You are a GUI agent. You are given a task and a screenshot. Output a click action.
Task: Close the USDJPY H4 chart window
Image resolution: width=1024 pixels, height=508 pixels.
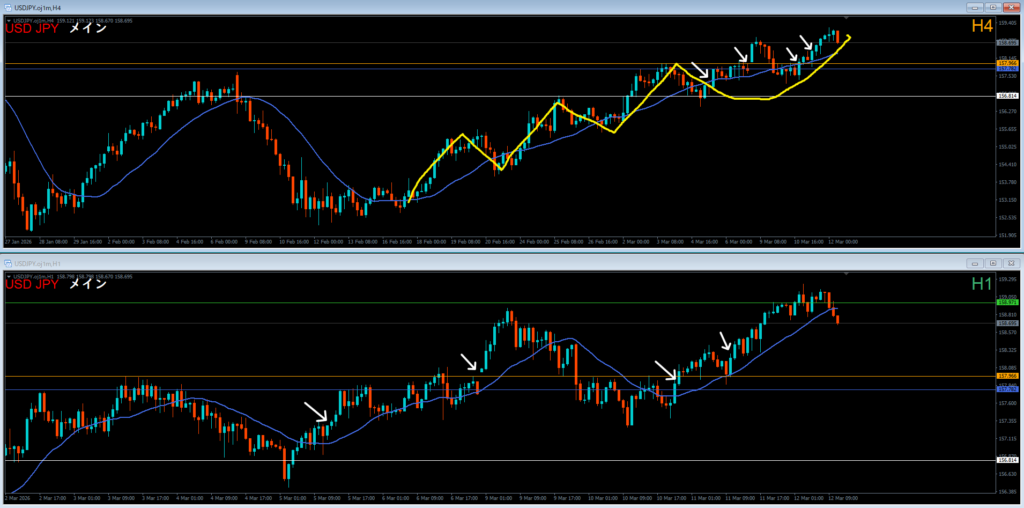(1010, 7)
